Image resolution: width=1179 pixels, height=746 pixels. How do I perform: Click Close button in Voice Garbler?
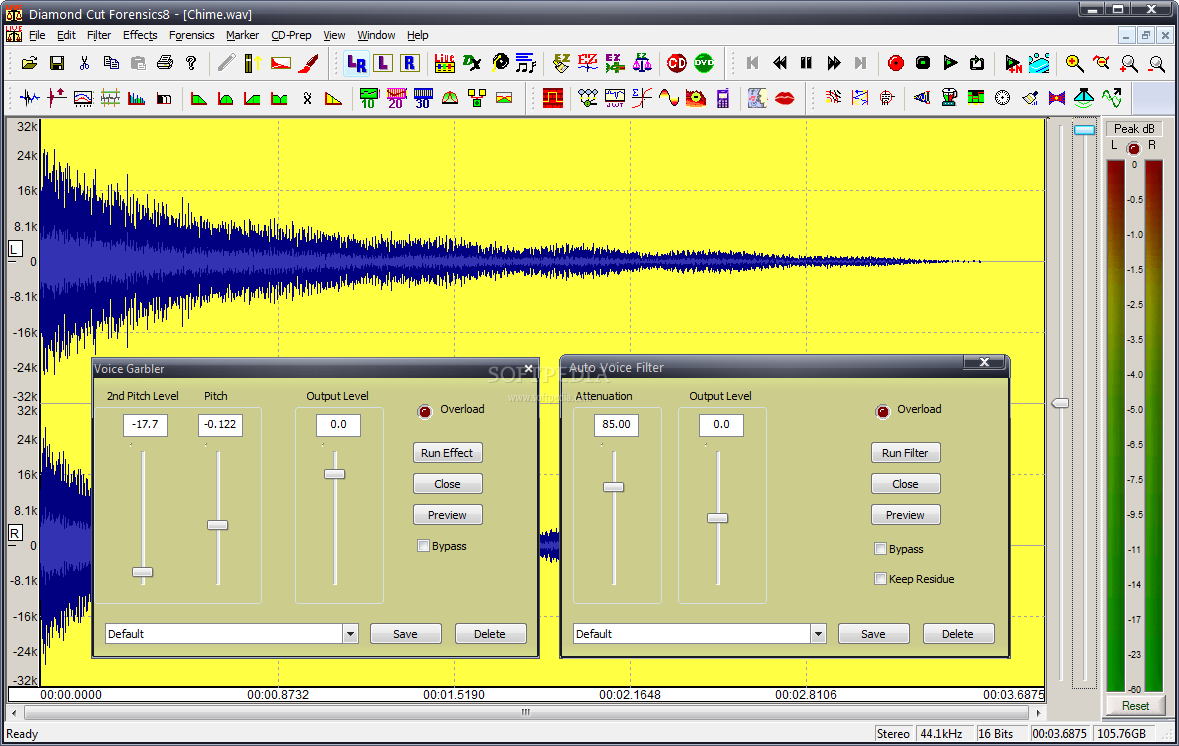(447, 484)
